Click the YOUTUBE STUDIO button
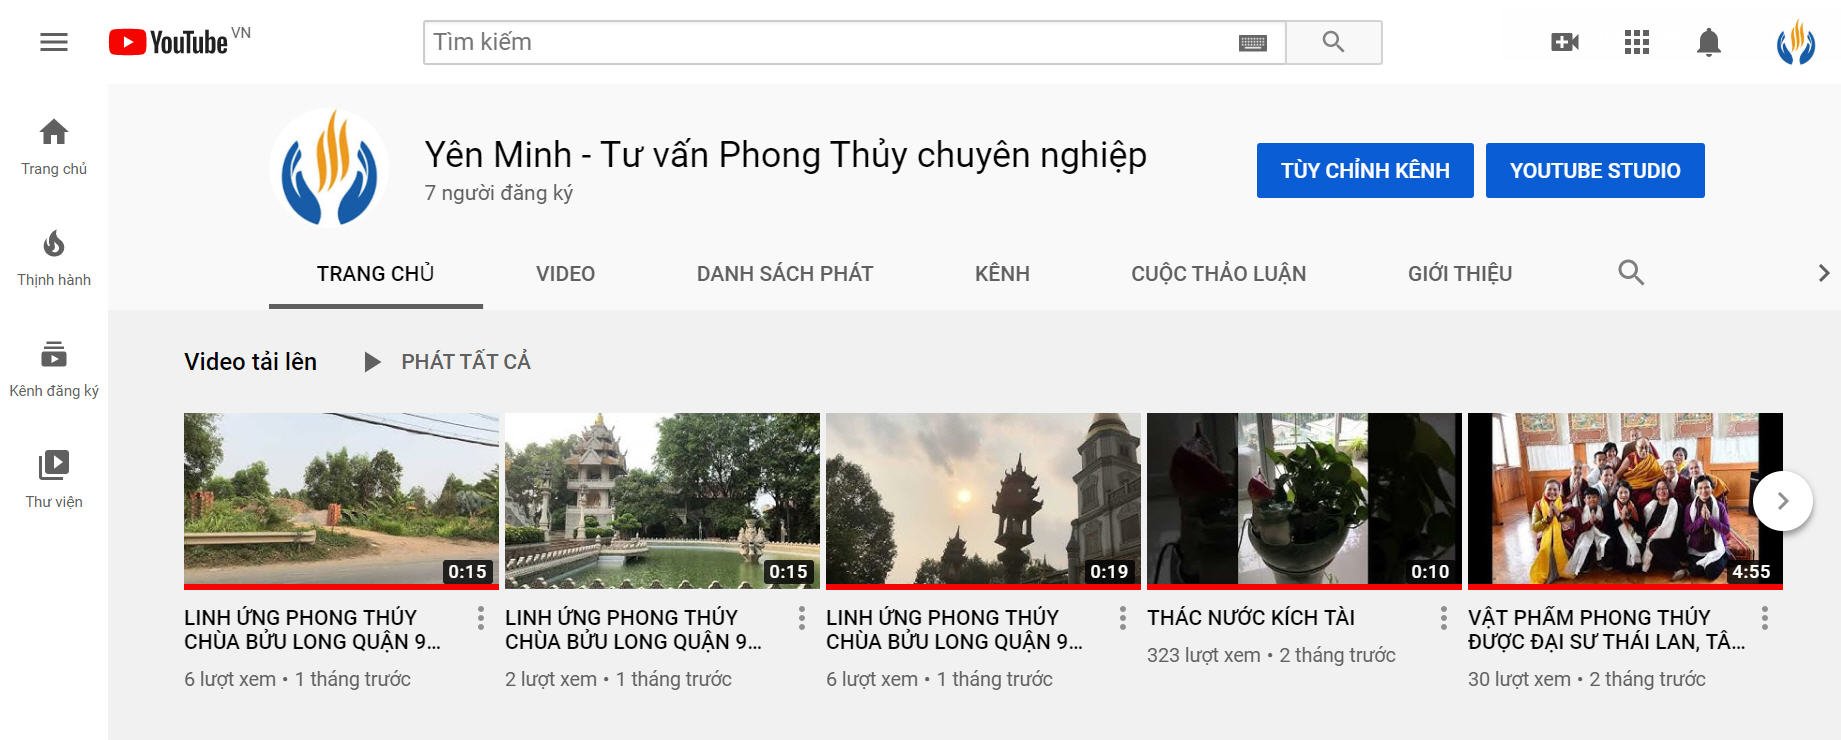1841x740 pixels. pos(1595,170)
